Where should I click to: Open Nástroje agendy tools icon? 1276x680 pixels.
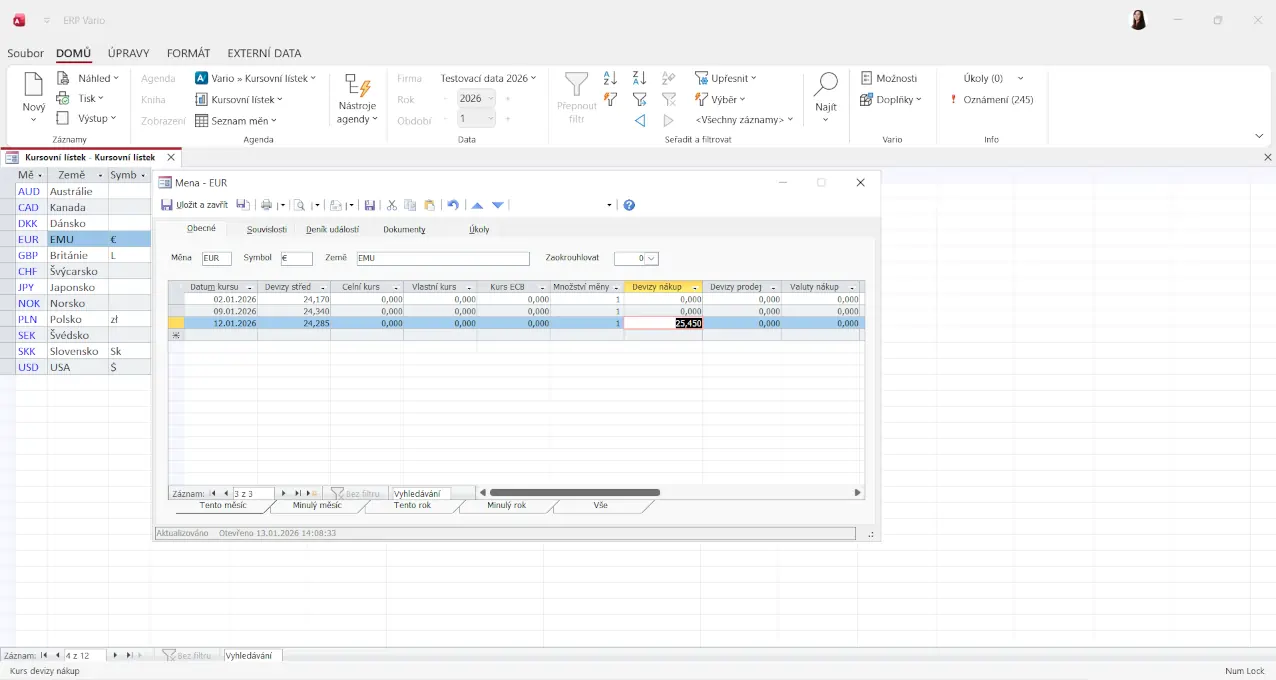point(357,88)
